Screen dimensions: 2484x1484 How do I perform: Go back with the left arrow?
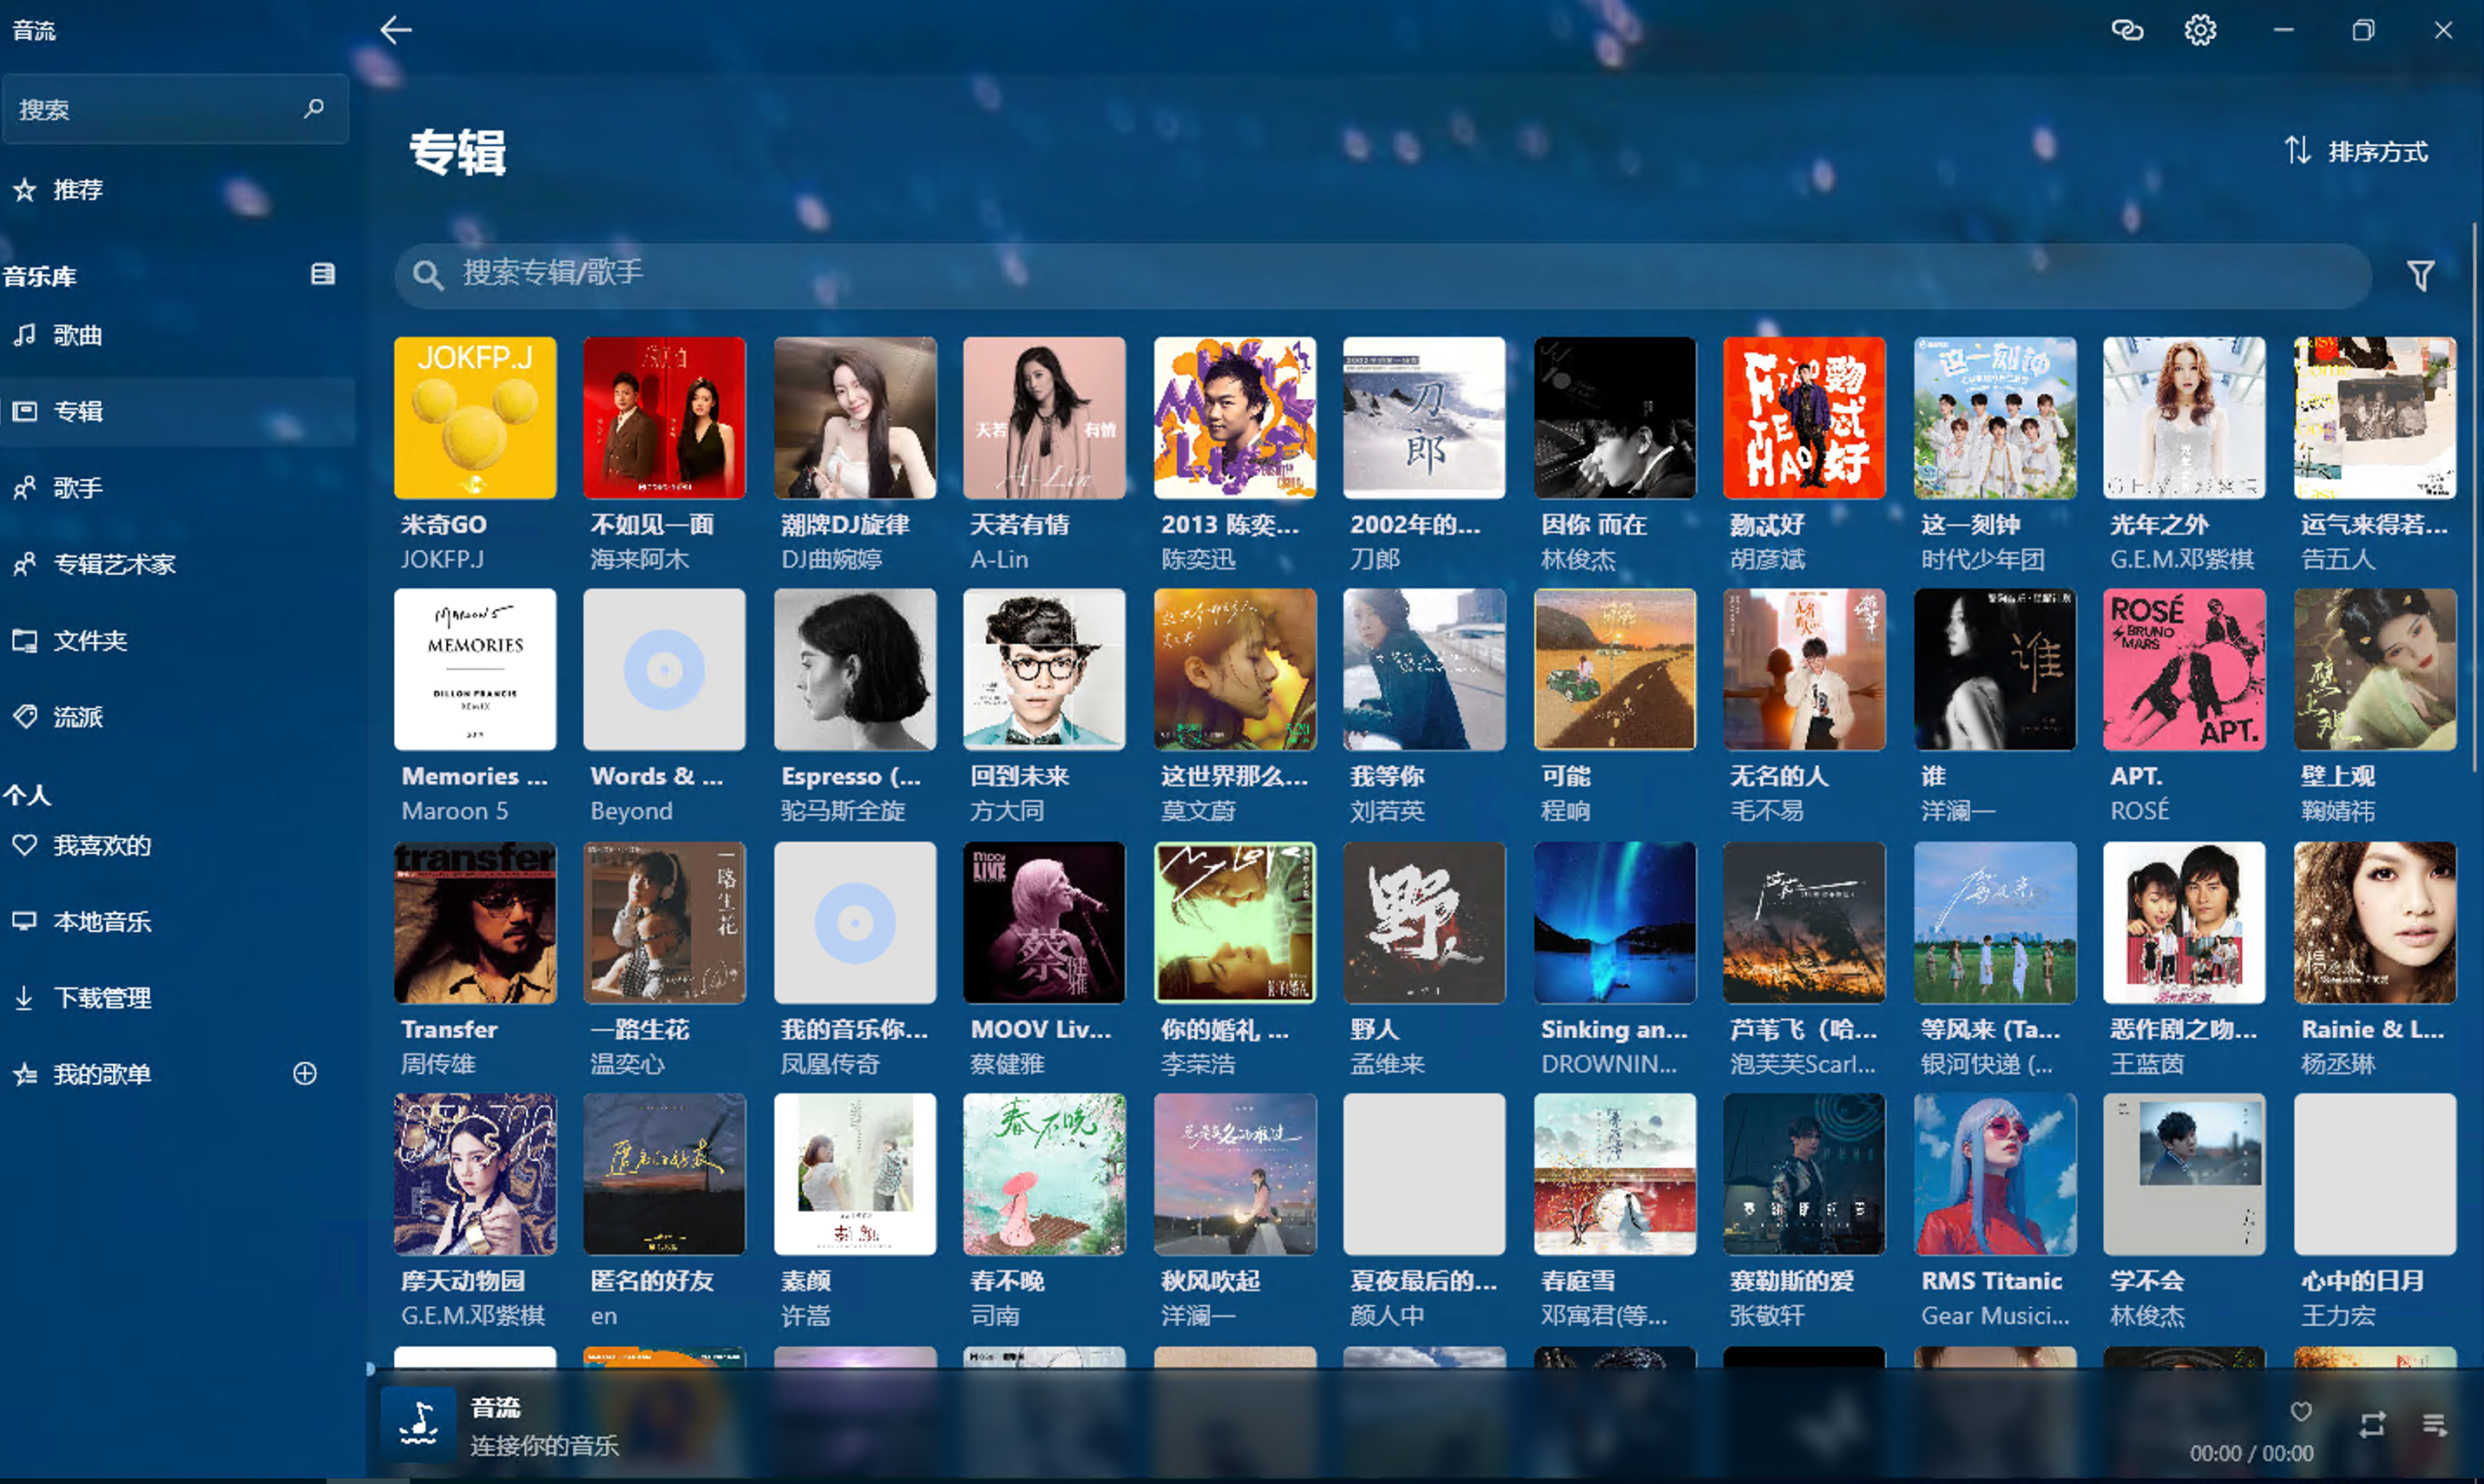[396, 30]
